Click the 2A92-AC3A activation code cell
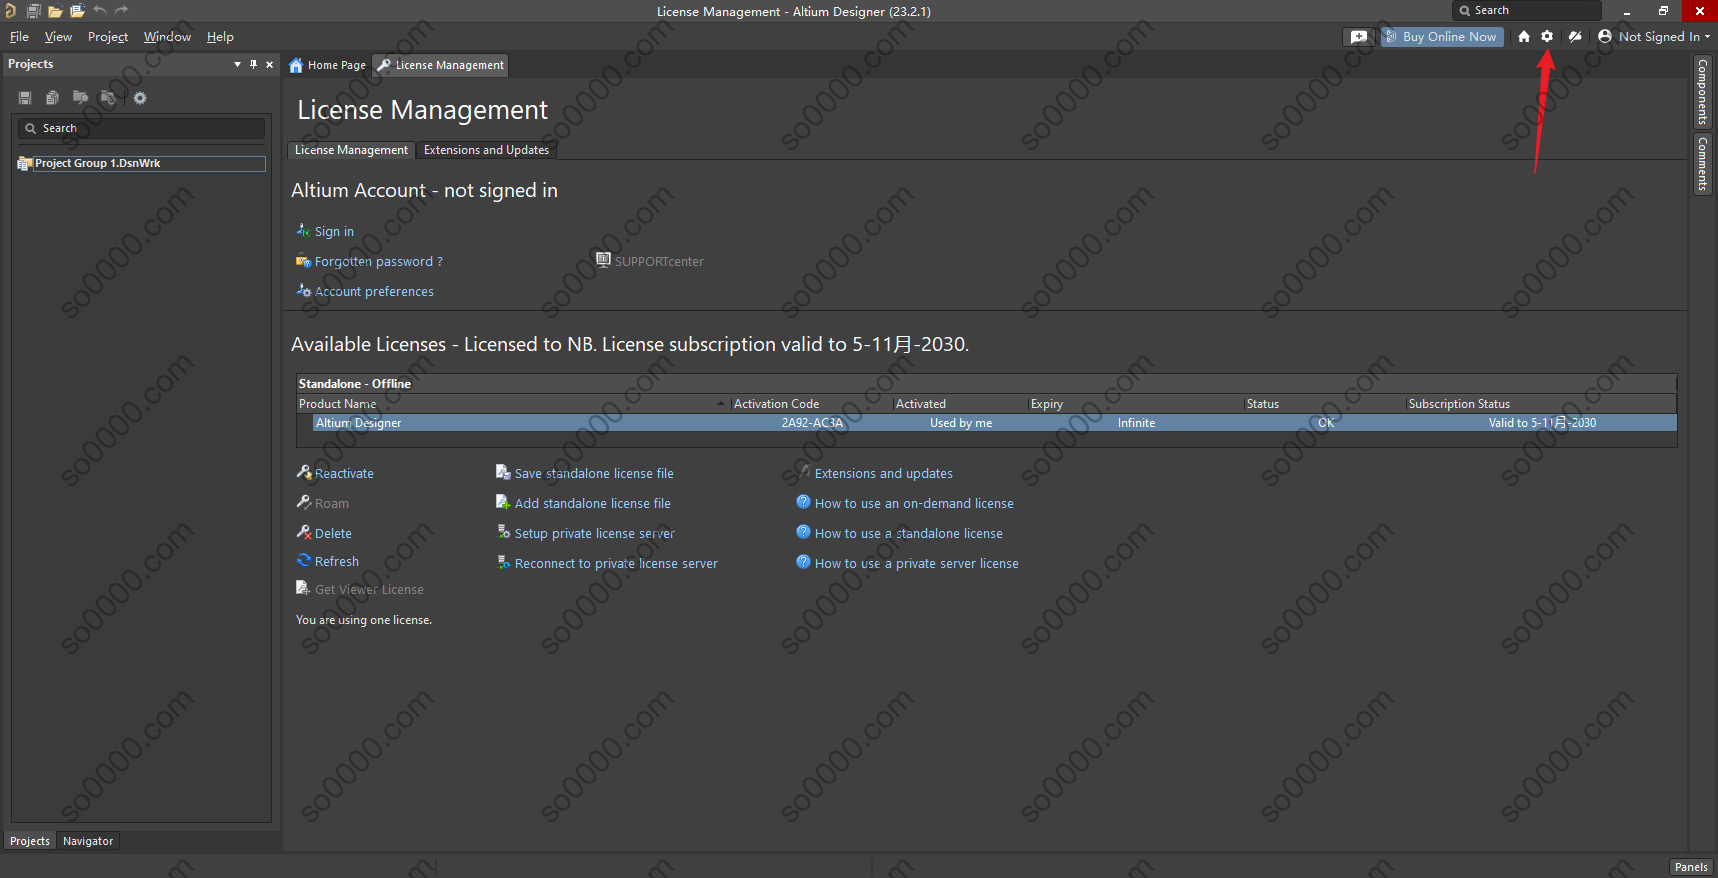The height and width of the screenshot is (878, 1718). (x=812, y=423)
